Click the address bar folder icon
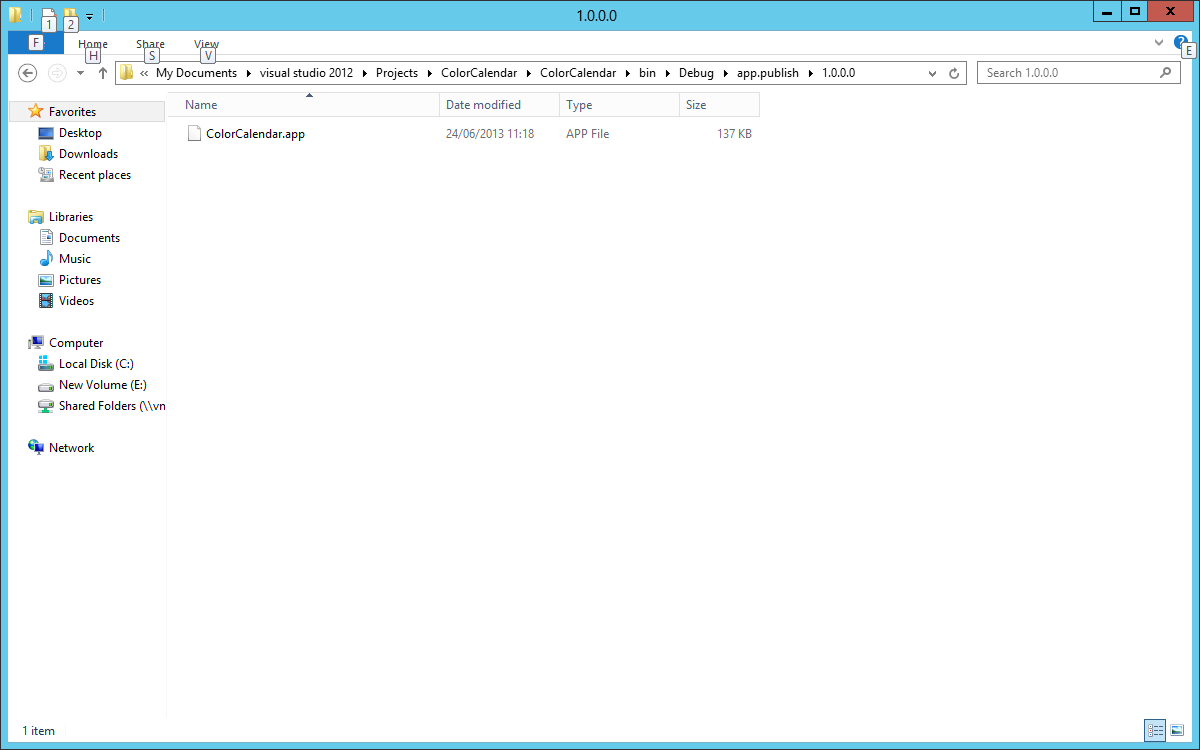Screen dimensions: 1200x750 tap(126, 73)
